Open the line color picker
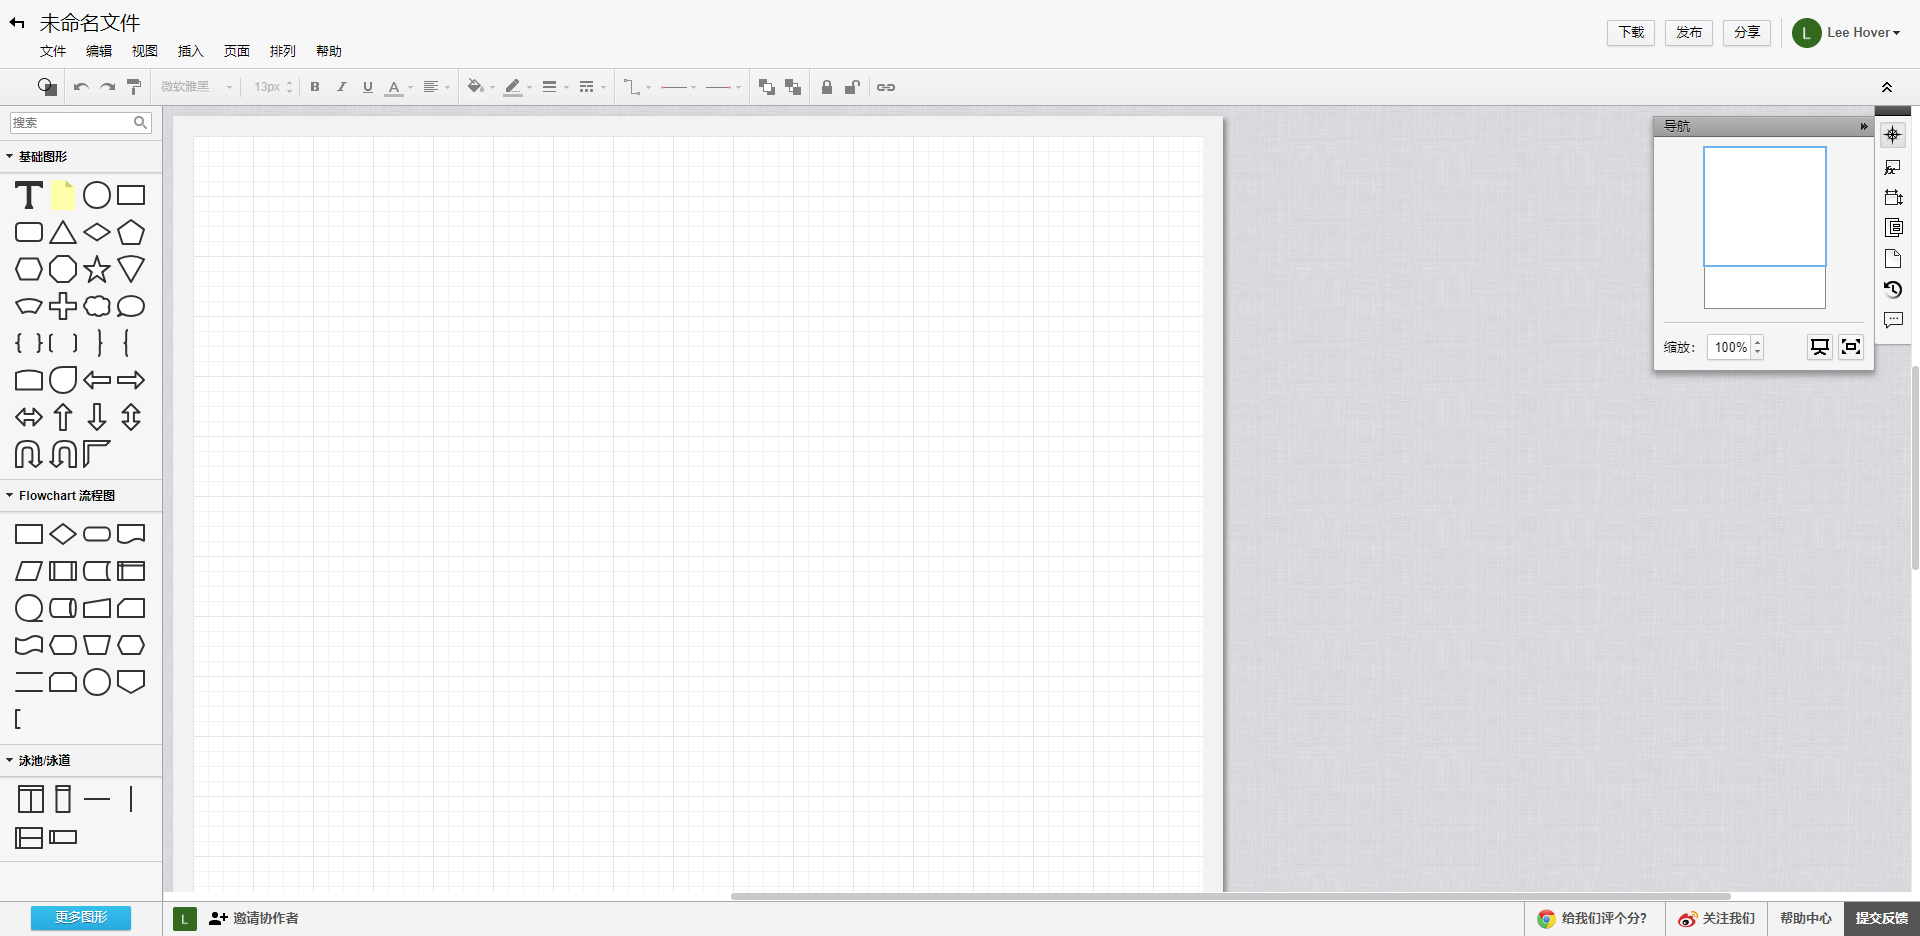 (x=518, y=87)
